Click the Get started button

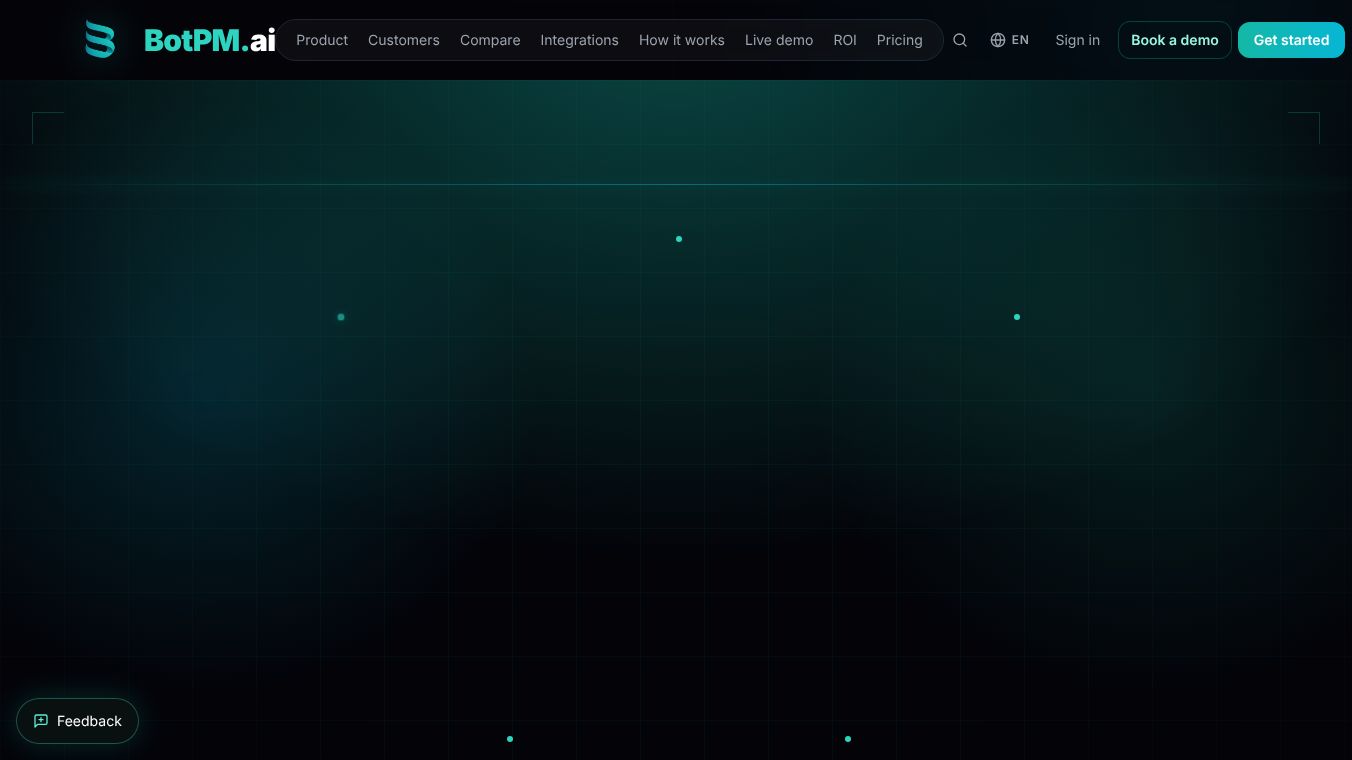[1291, 40]
